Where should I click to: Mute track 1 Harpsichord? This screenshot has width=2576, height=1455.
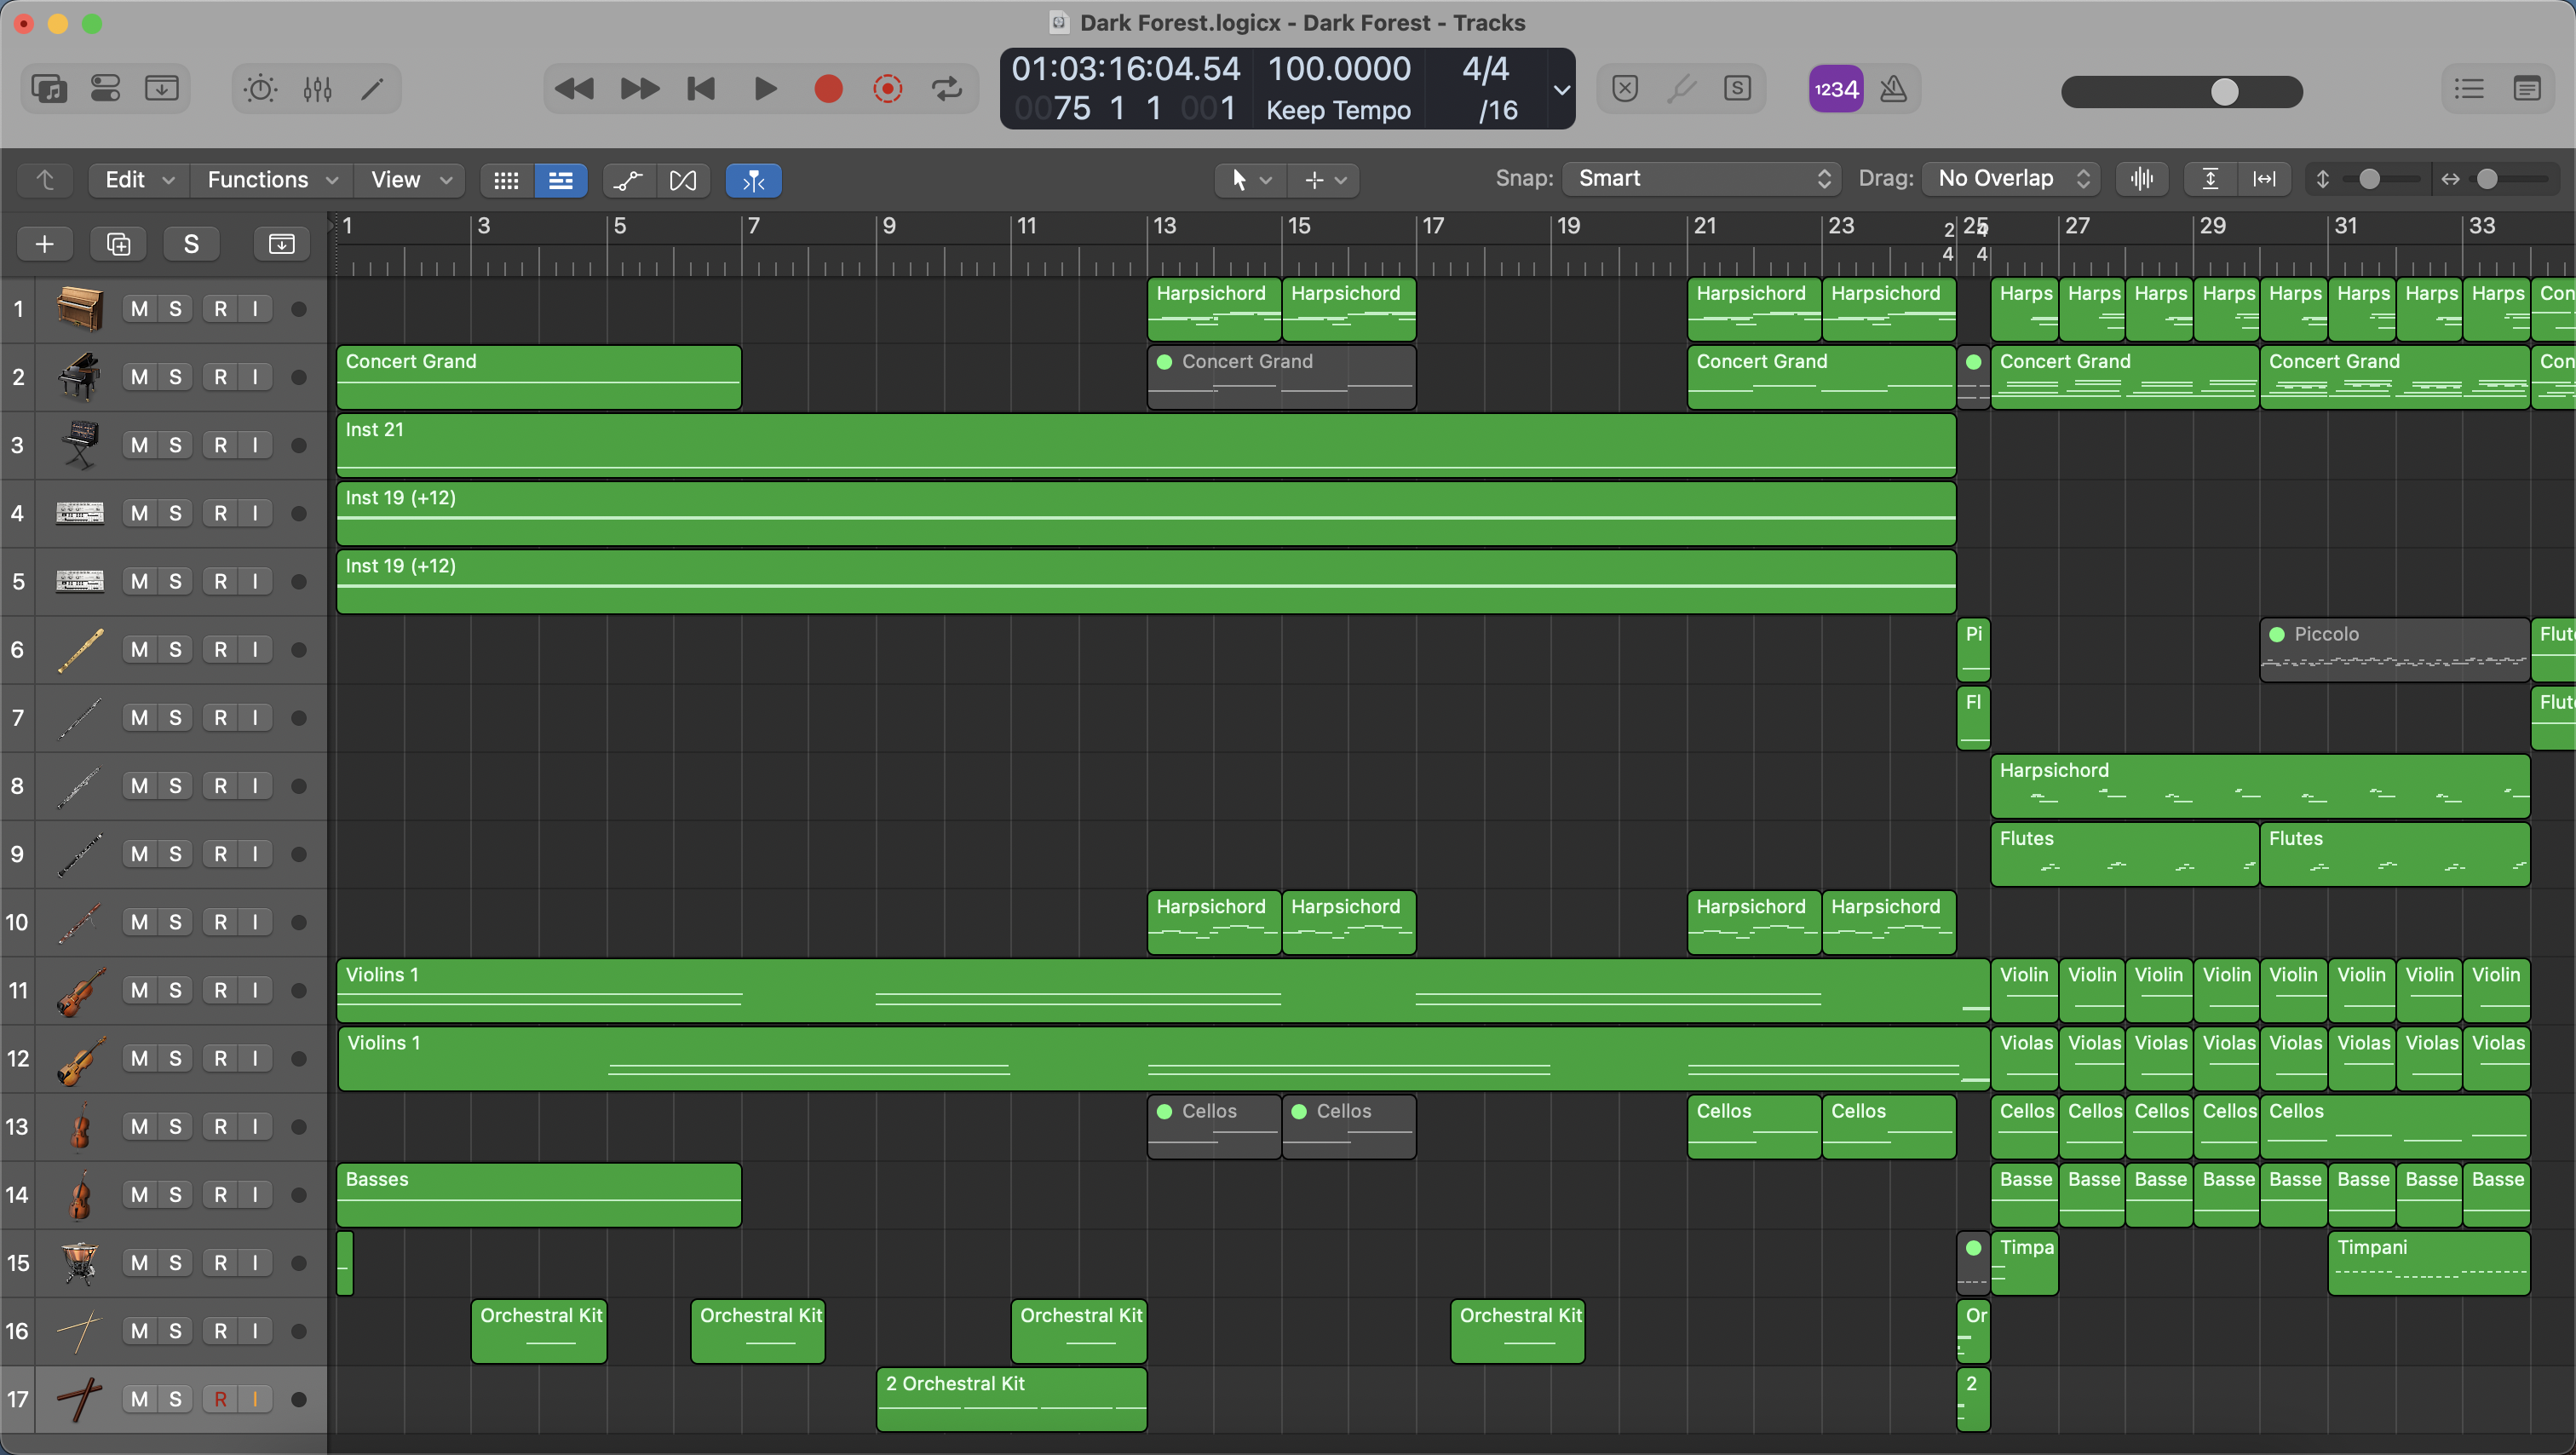[x=139, y=309]
